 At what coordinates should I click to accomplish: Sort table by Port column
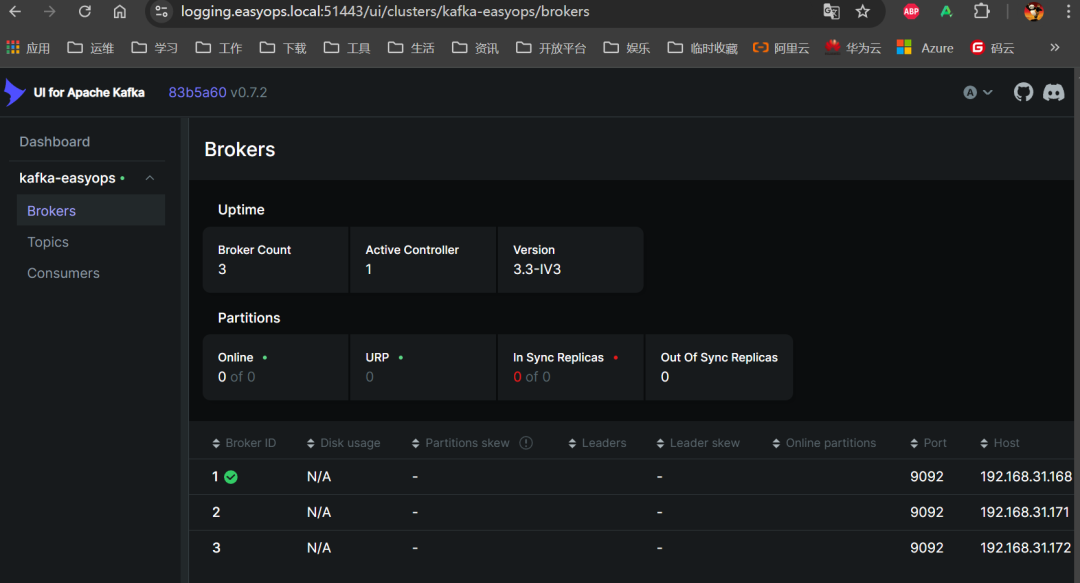(928, 443)
